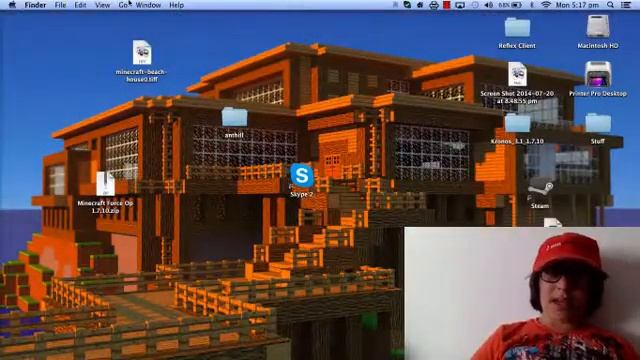This screenshot has height=360, width=640.
Task: Open the Finder menu
Action: tap(35, 5)
